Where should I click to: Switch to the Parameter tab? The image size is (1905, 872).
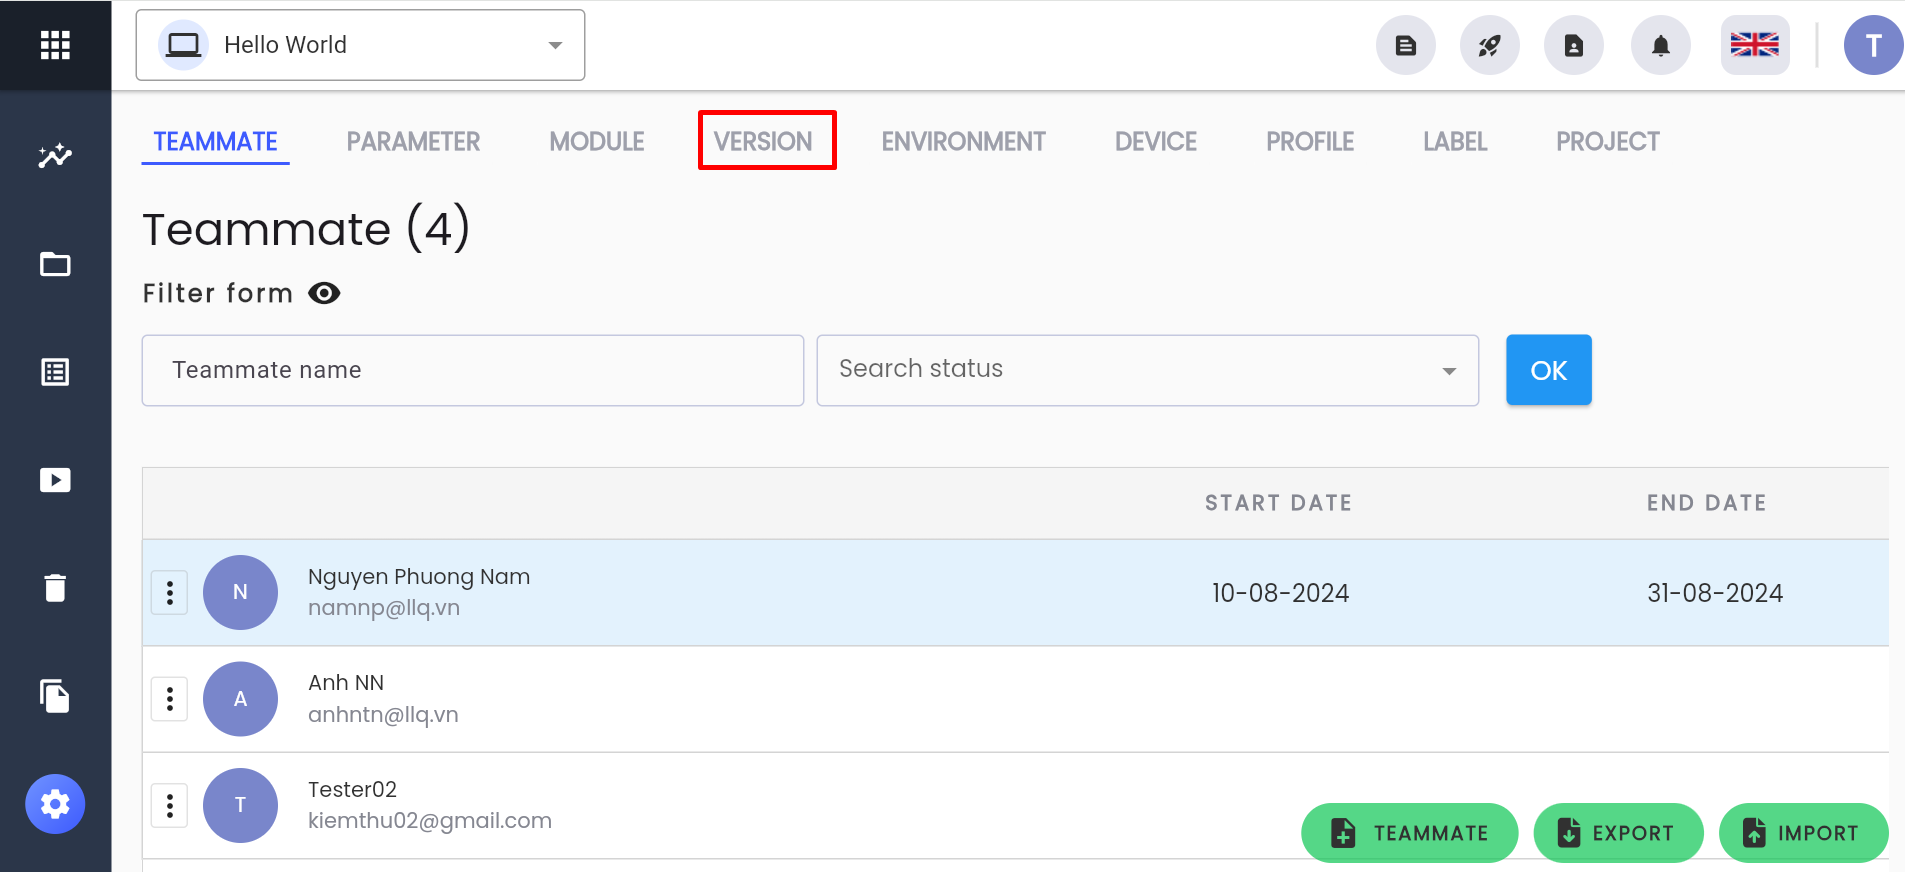[x=414, y=142]
